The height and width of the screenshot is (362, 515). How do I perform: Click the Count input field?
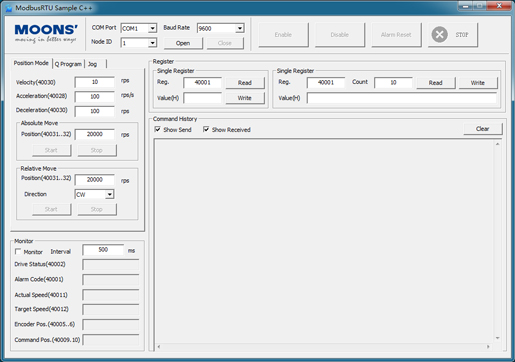click(393, 83)
